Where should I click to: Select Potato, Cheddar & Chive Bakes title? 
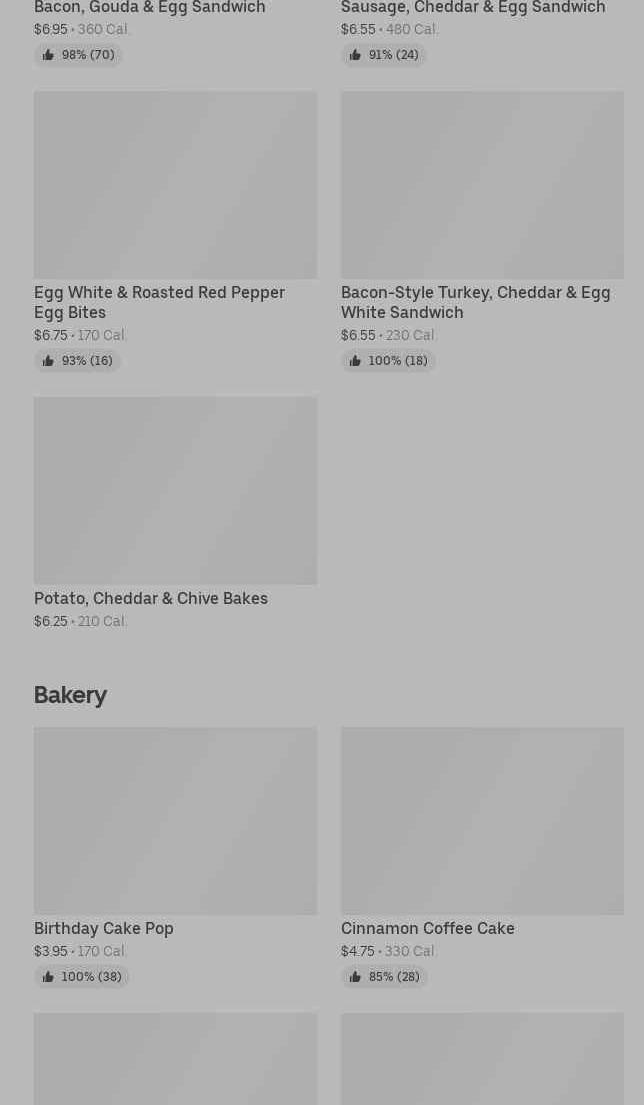151,598
